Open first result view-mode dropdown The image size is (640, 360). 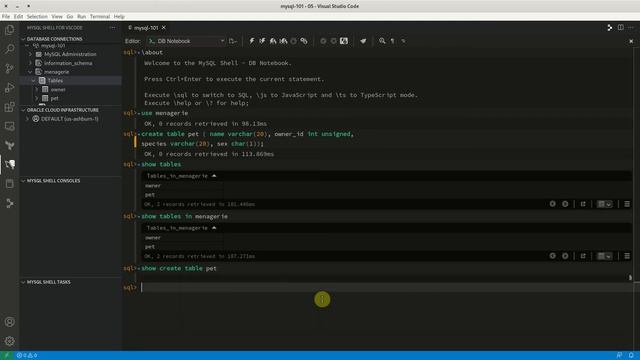[x=604, y=204]
